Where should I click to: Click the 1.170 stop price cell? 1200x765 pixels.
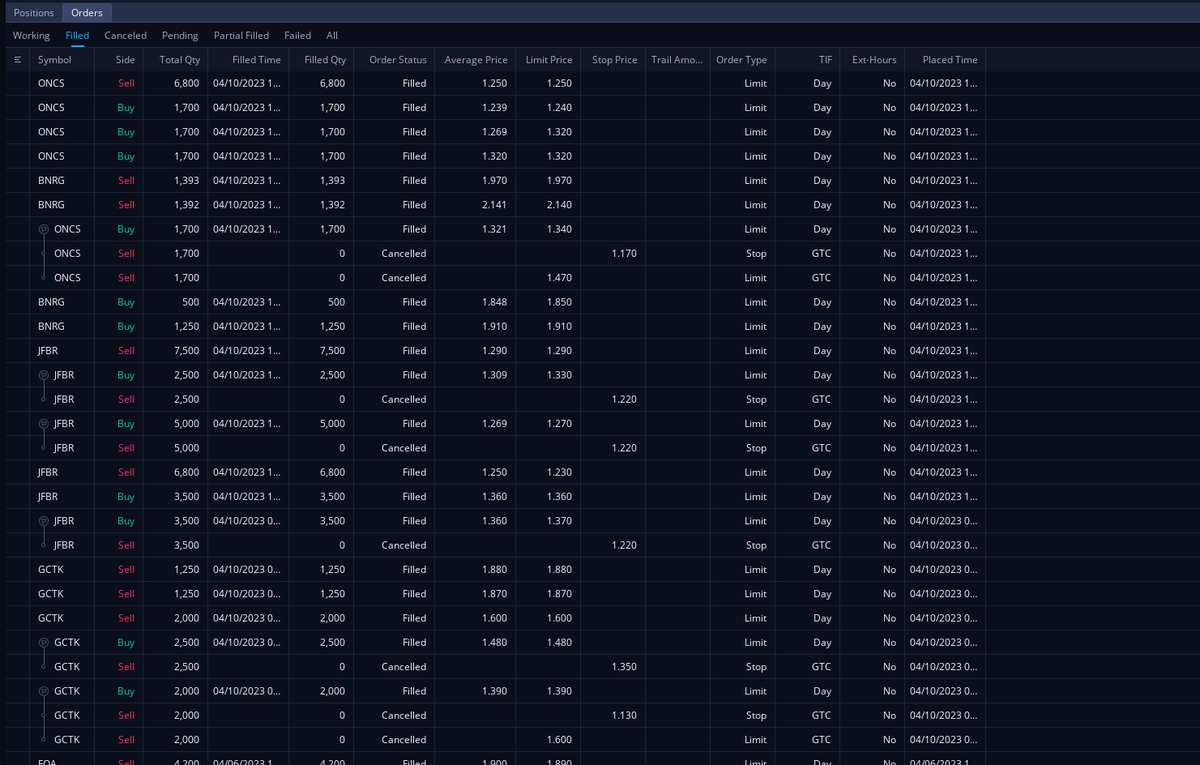pyautogui.click(x=624, y=253)
